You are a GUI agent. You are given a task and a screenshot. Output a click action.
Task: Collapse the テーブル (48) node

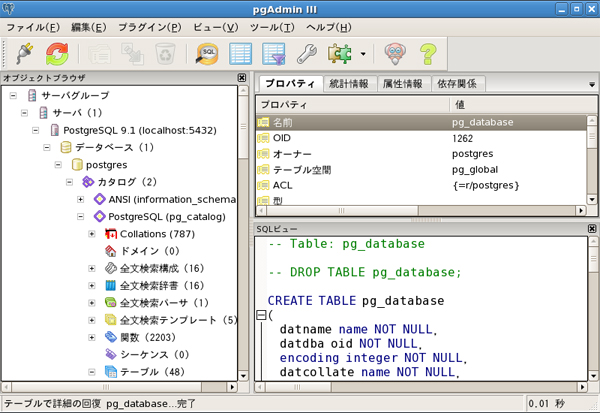[92, 372]
